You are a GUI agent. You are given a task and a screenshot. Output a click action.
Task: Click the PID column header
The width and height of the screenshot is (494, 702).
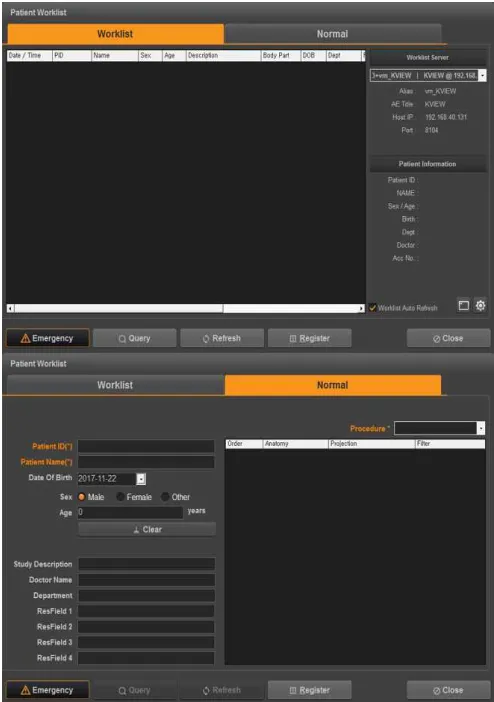click(72, 56)
